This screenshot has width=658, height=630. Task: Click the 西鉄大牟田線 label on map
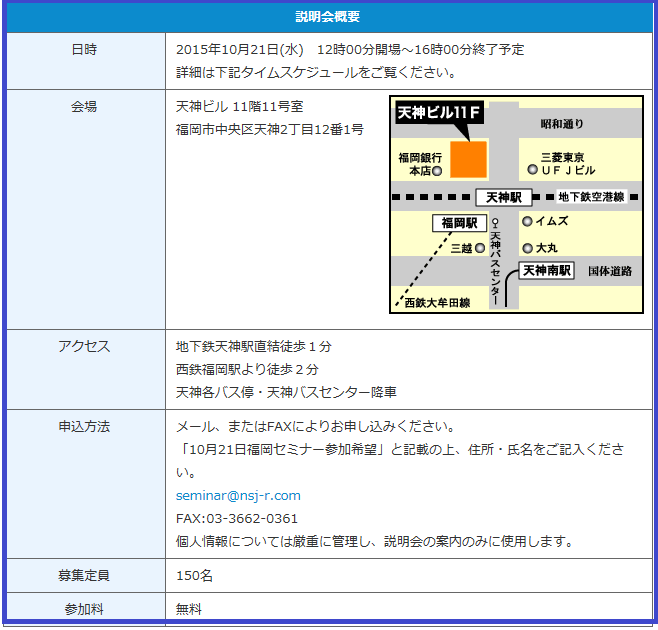tap(437, 303)
